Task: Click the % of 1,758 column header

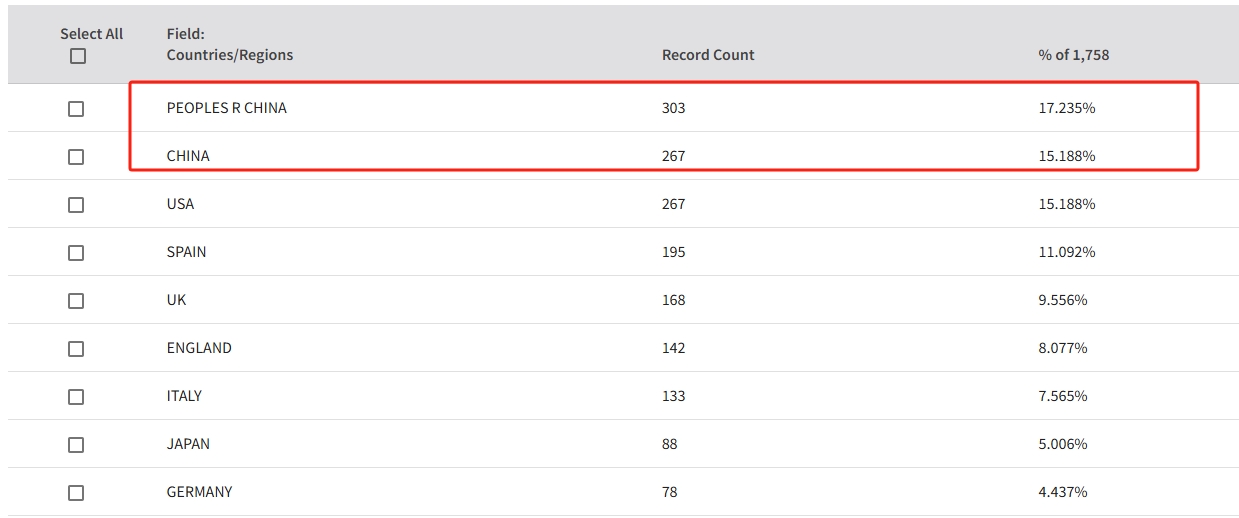Action: 1073,55
